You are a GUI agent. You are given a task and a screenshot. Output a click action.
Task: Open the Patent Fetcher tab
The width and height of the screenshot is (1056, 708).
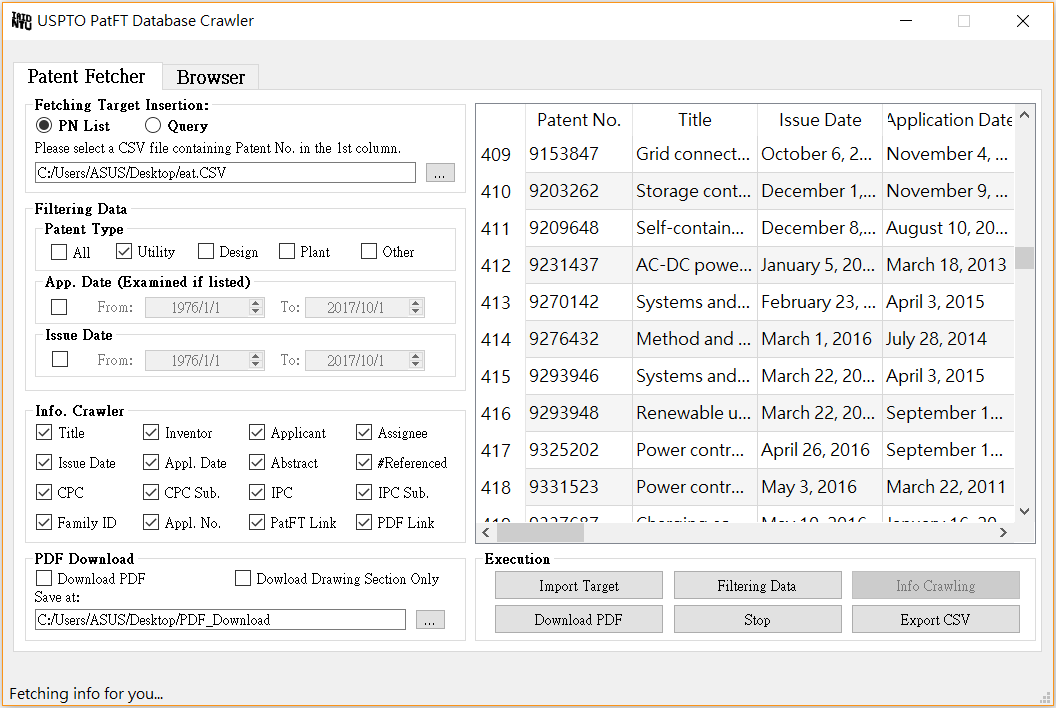[x=87, y=76]
